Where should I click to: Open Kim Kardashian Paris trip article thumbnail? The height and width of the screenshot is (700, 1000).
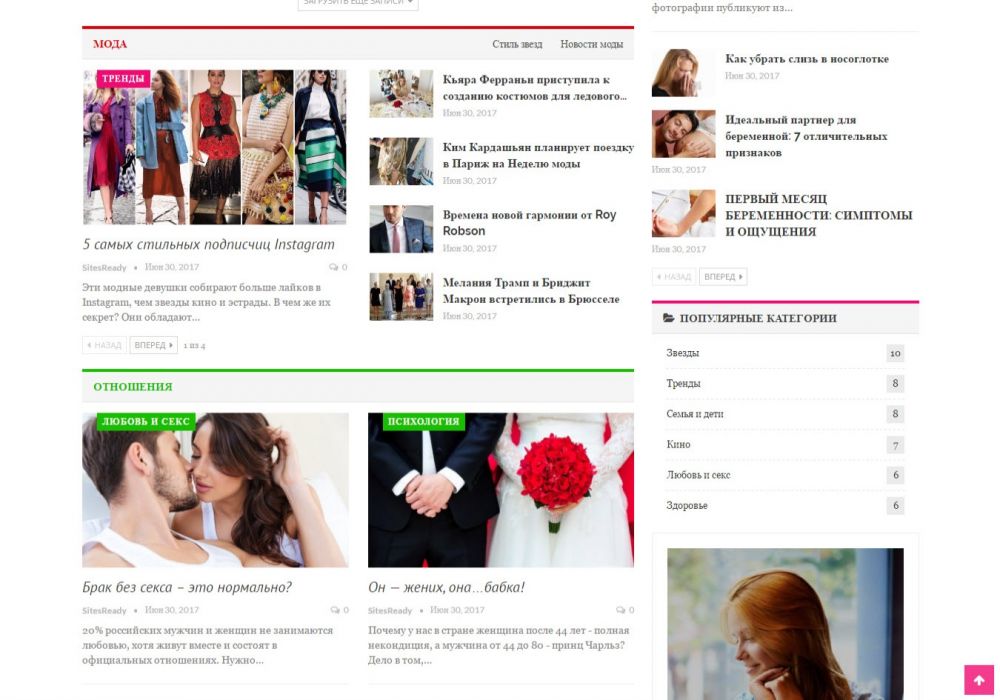(401, 161)
